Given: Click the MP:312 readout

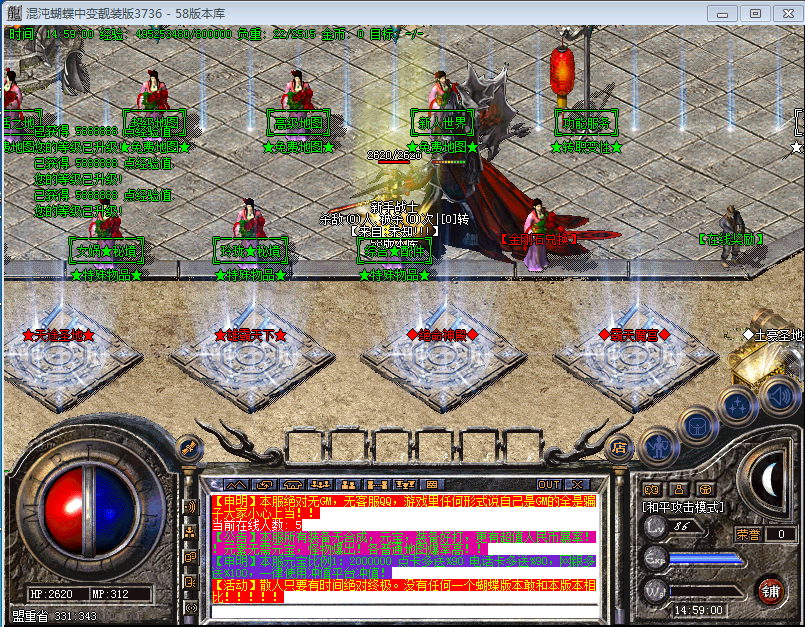Looking at the screenshot, I should (110, 594).
